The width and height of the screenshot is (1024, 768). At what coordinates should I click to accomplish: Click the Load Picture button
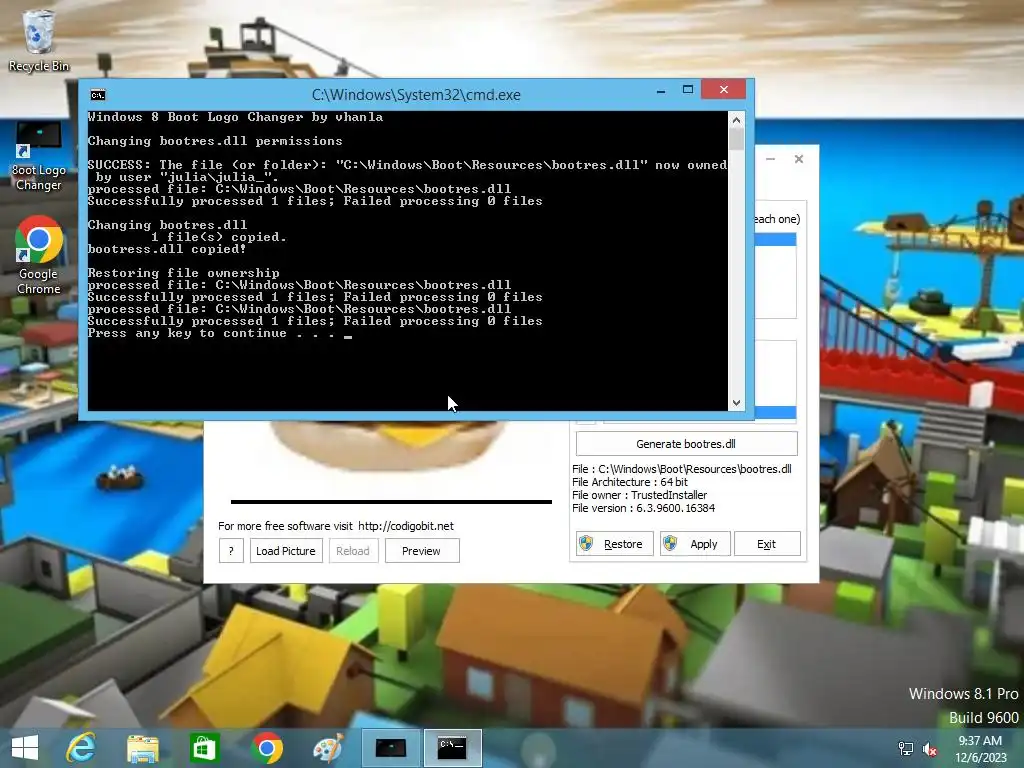point(286,551)
